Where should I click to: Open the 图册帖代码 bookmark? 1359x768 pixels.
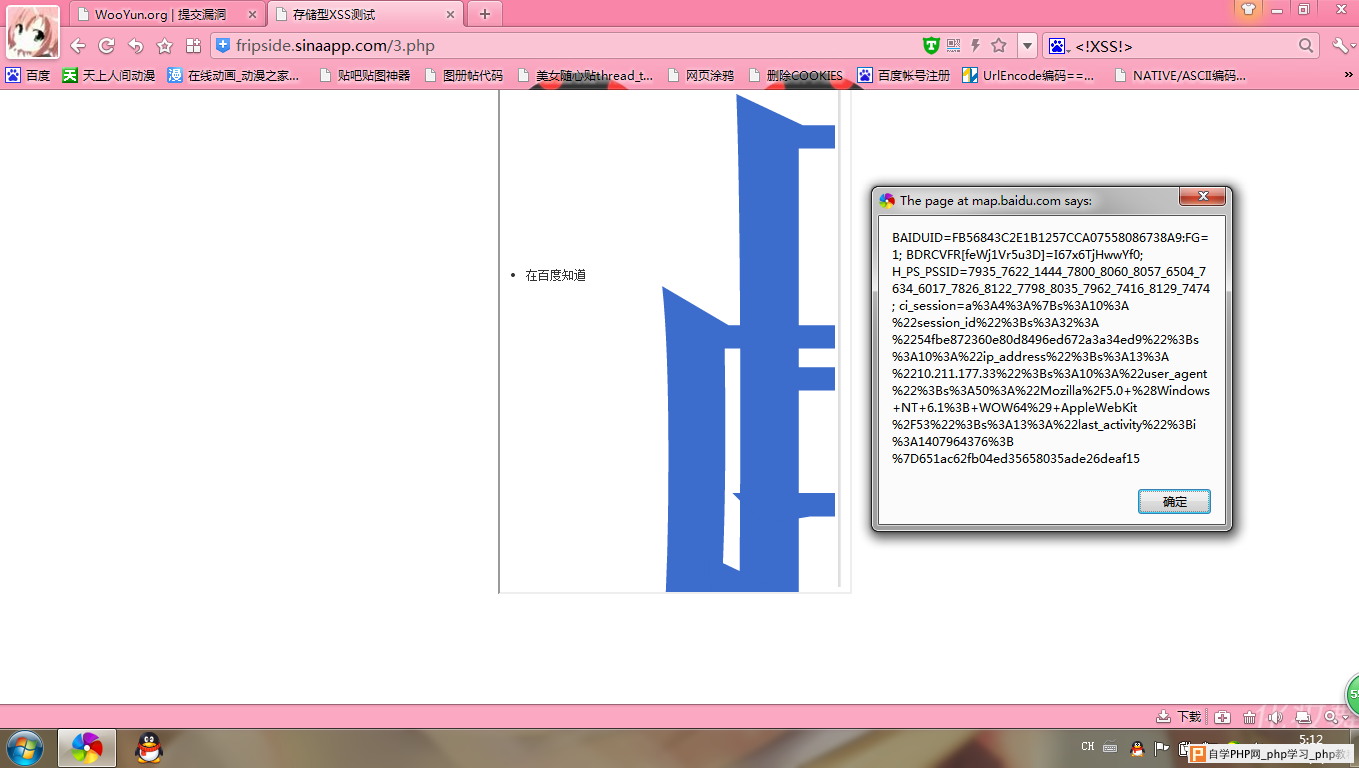[x=463, y=75]
